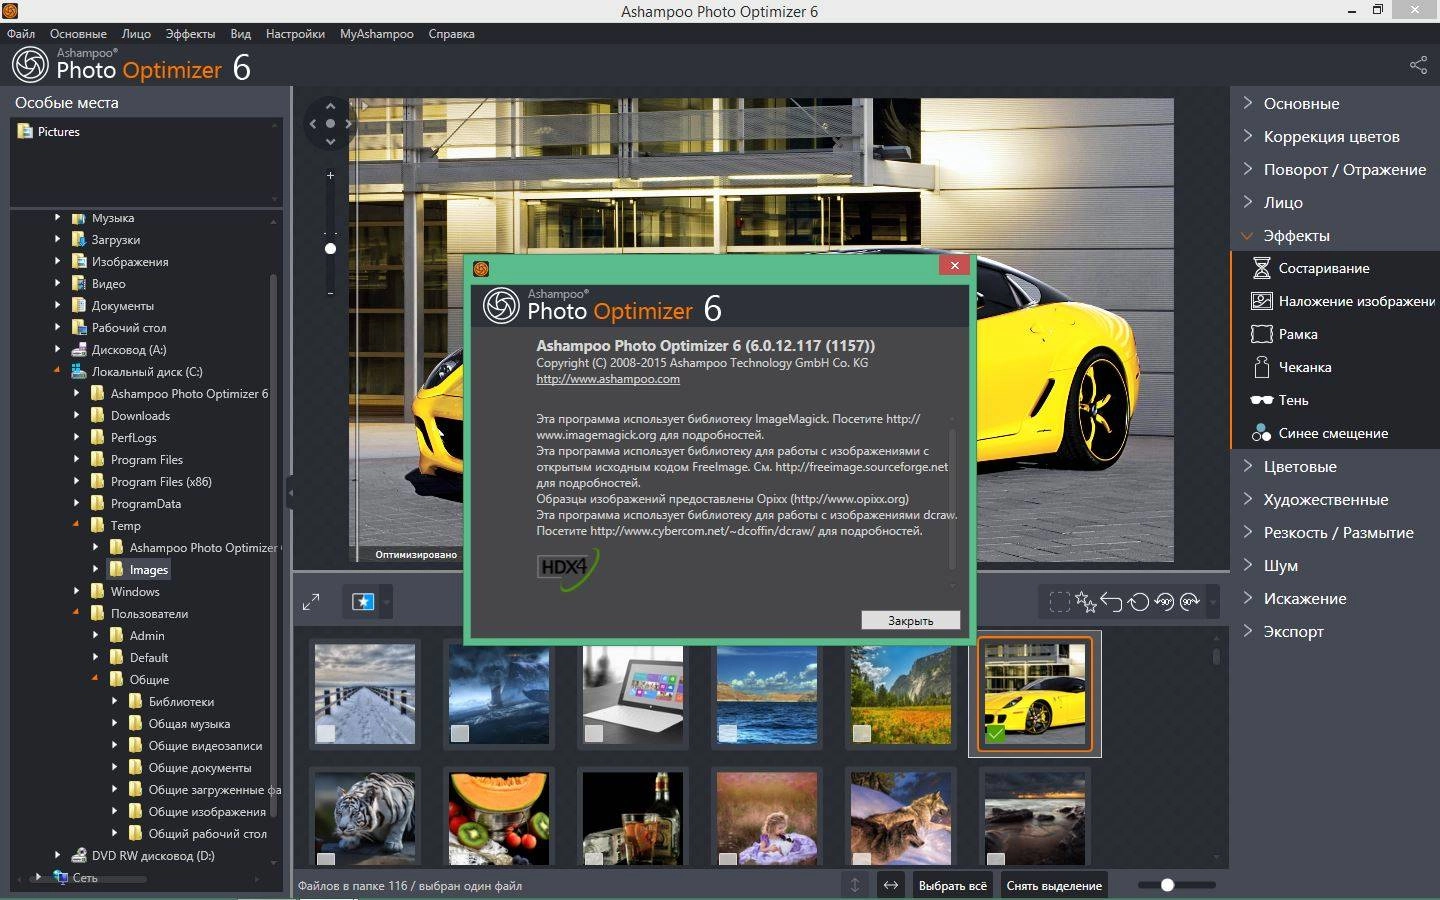Open the Основные menu
Image resolution: width=1440 pixels, height=900 pixels.
pos(78,34)
